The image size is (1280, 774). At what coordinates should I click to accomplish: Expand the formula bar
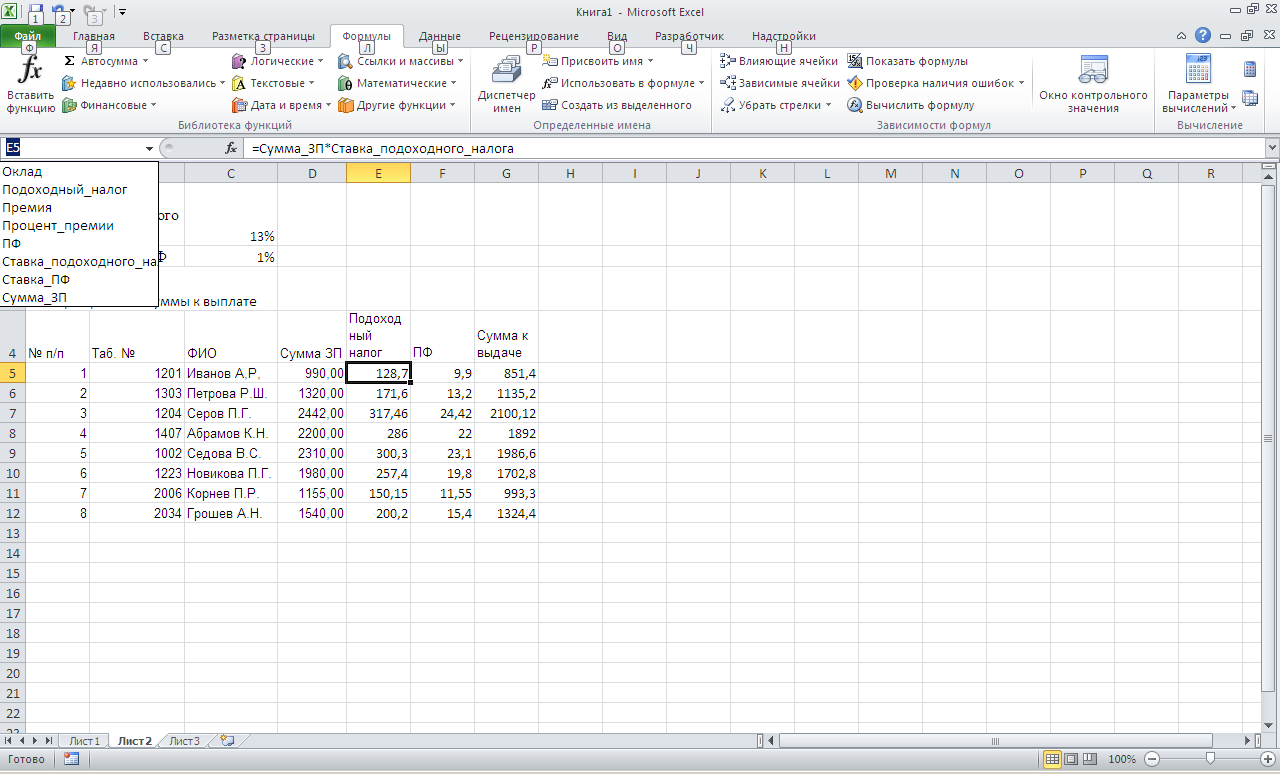click(1272, 148)
